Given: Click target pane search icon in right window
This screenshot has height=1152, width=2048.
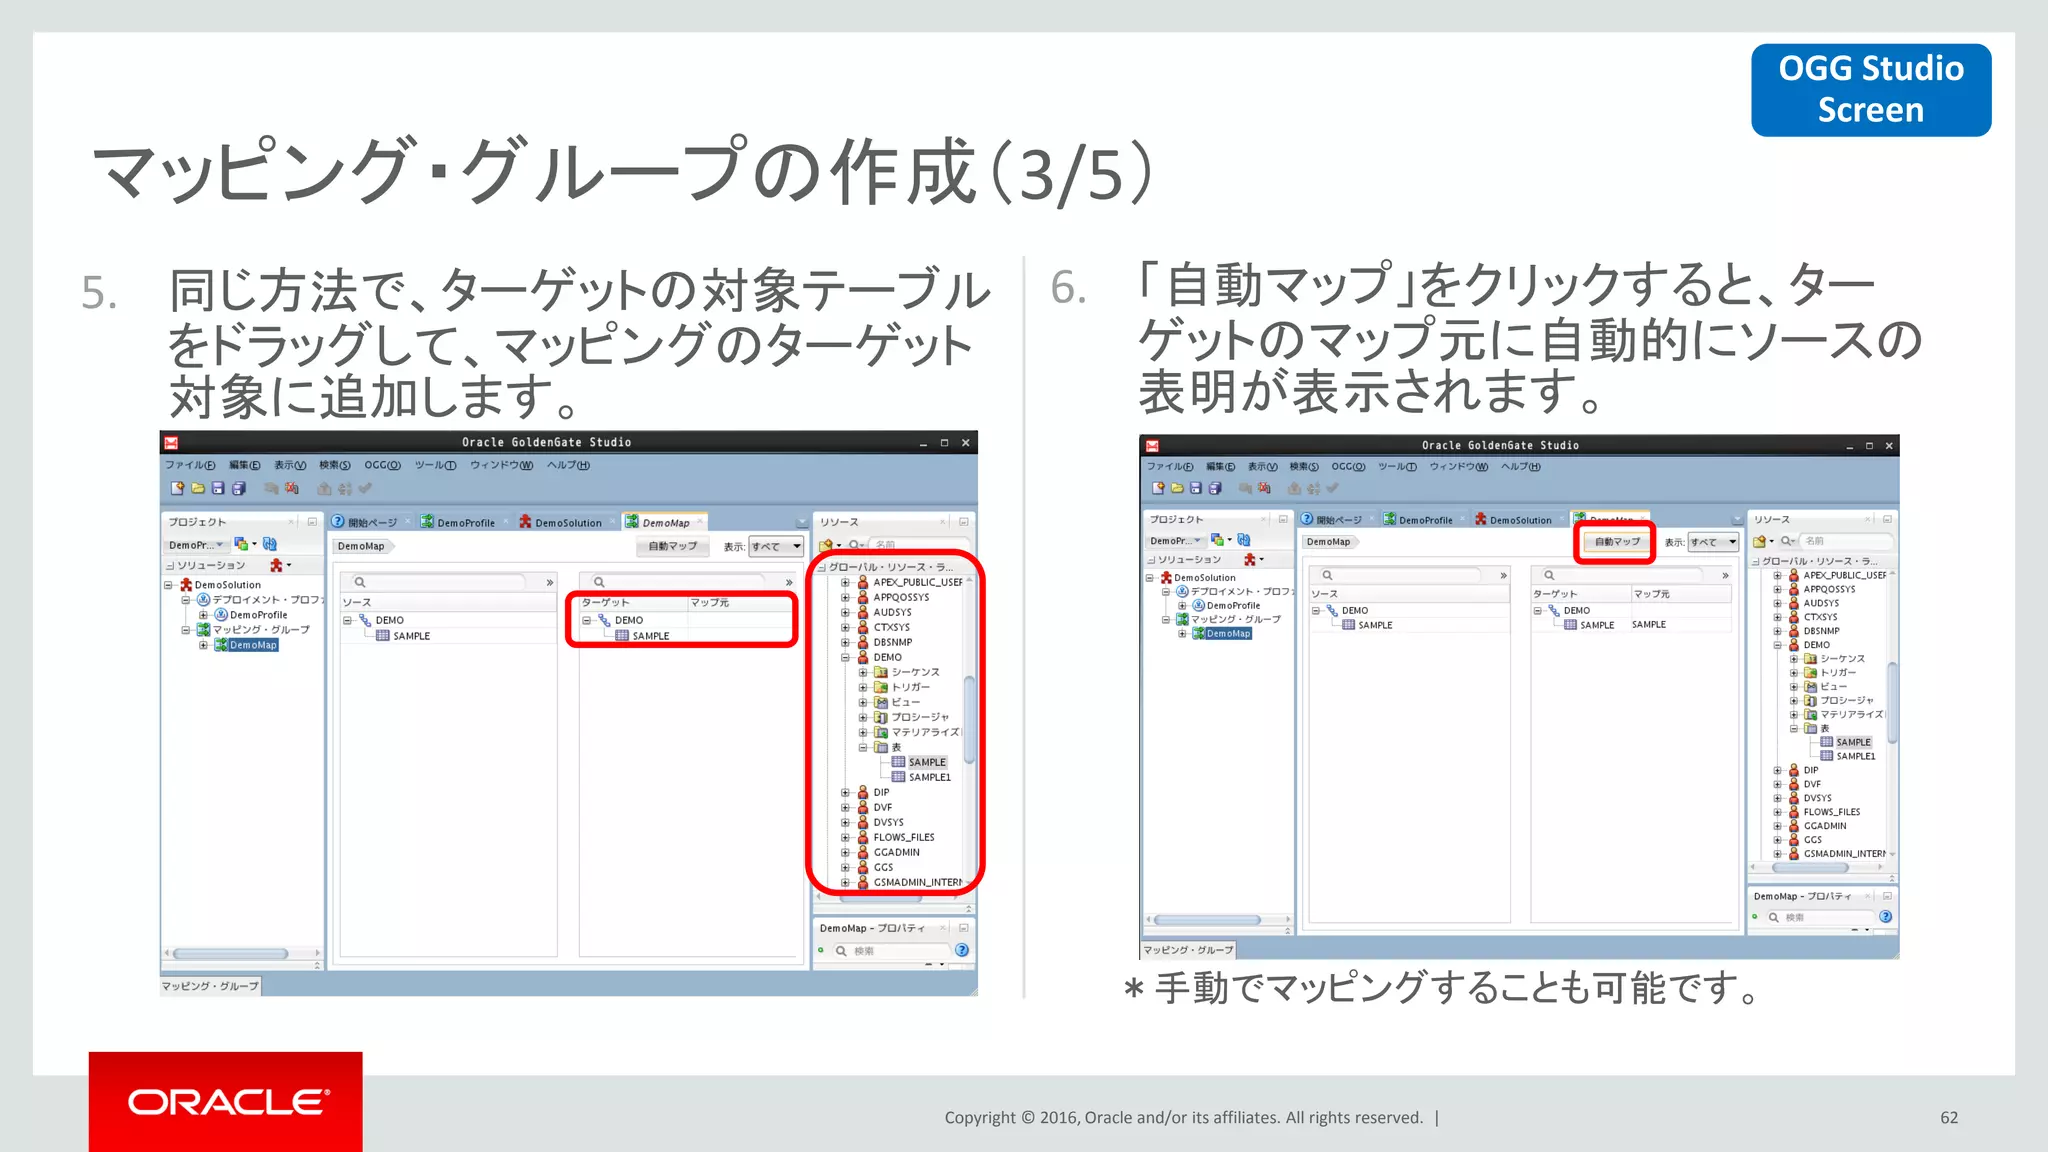Looking at the screenshot, I should tap(1549, 575).
